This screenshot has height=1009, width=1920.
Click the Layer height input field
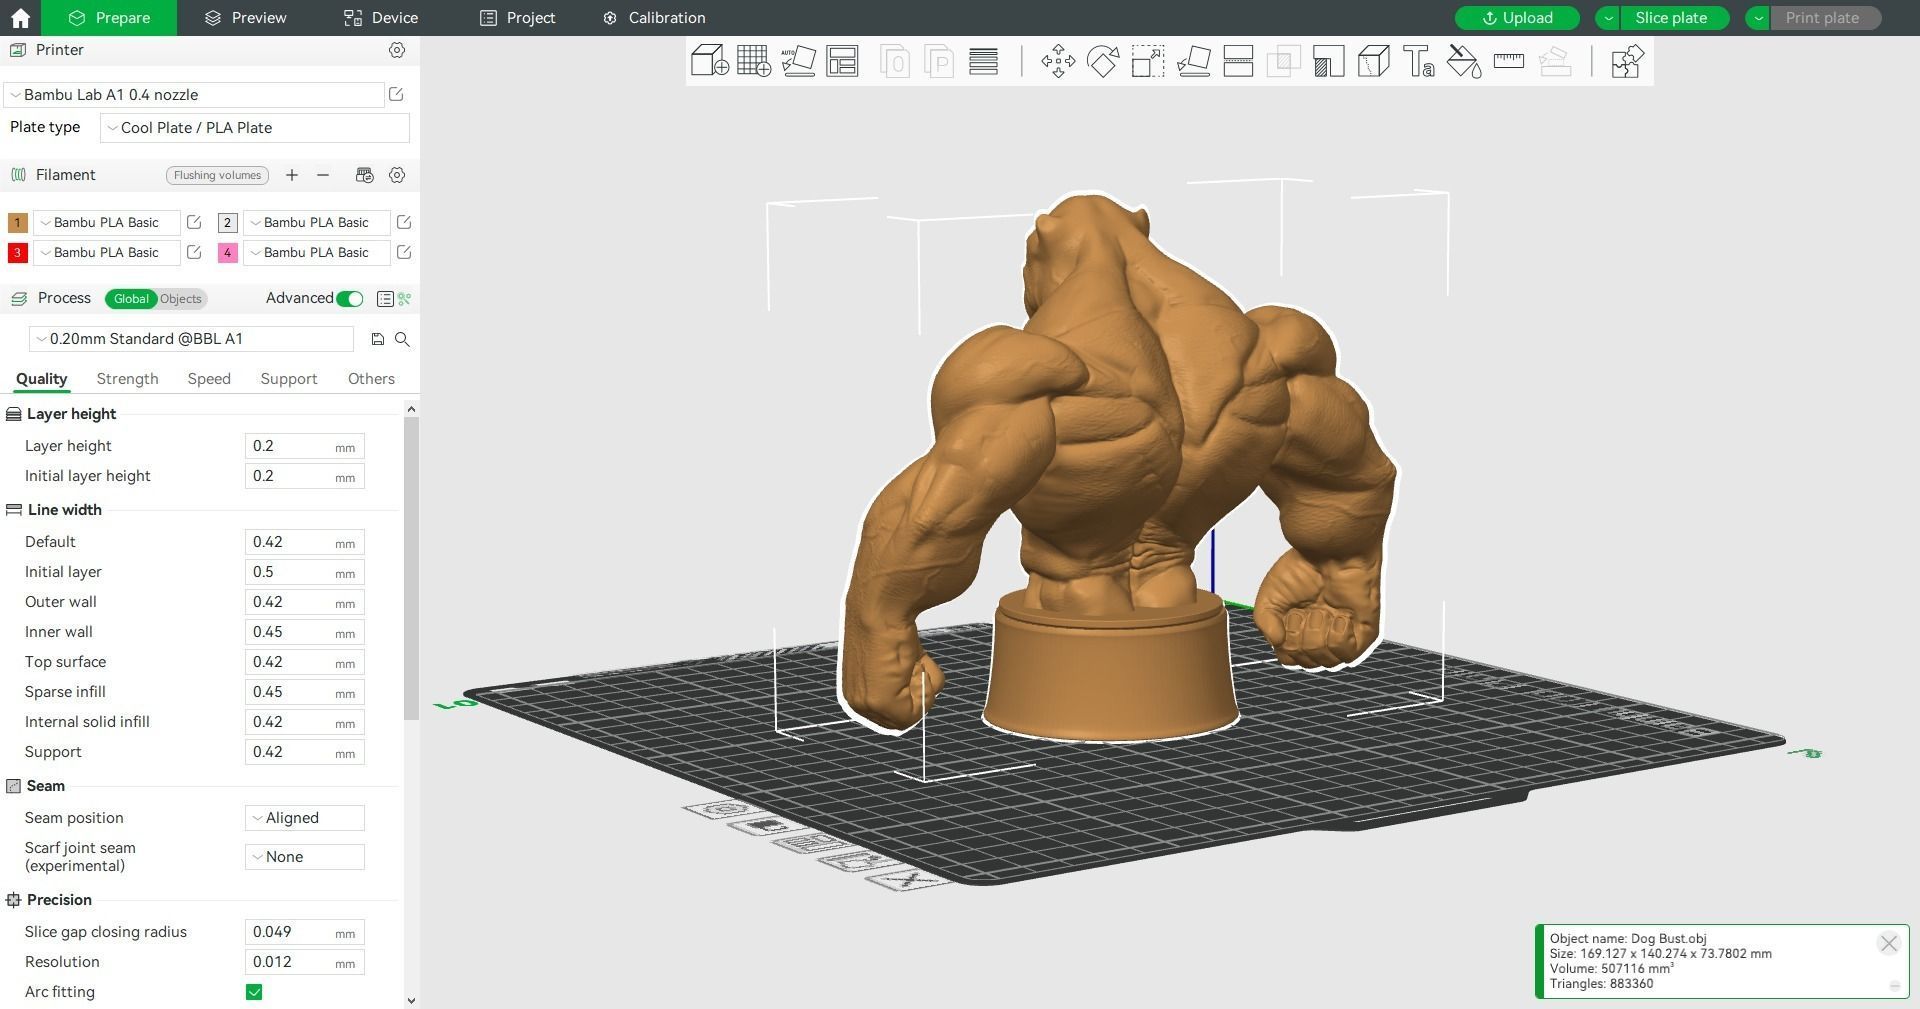point(305,446)
